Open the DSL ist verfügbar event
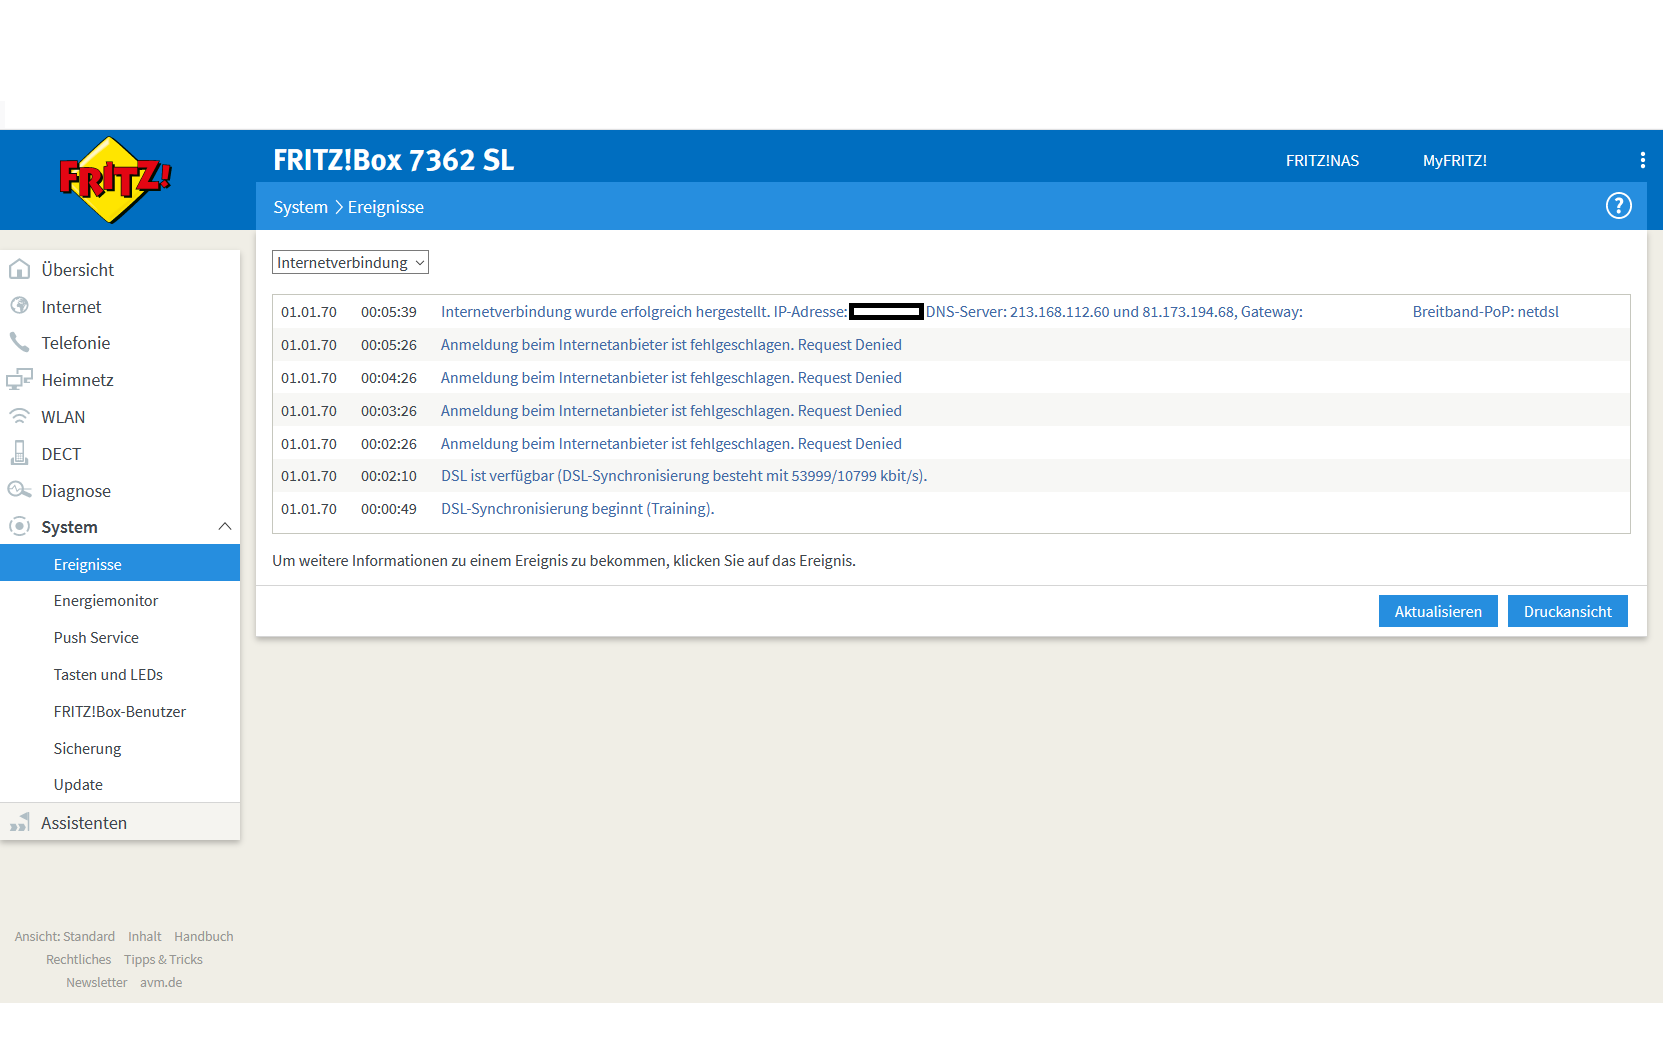 click(x=951, y=476)
